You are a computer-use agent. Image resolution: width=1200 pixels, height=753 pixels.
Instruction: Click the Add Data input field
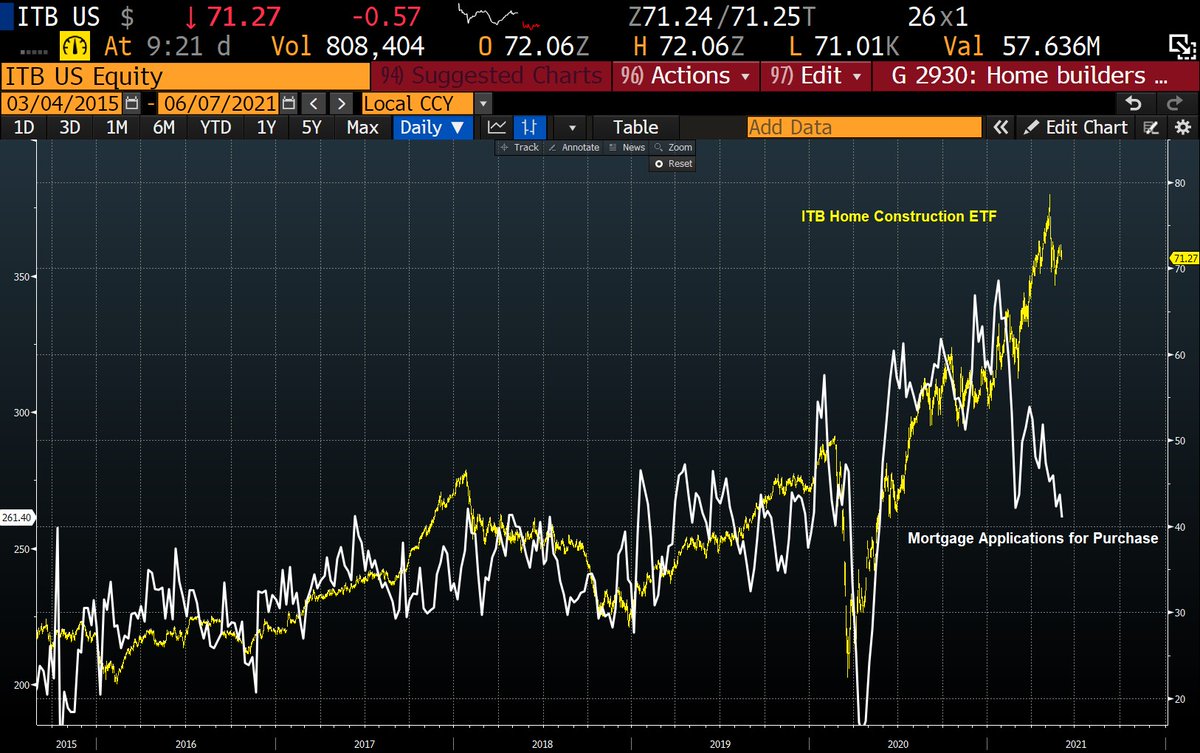click(865, 127)
